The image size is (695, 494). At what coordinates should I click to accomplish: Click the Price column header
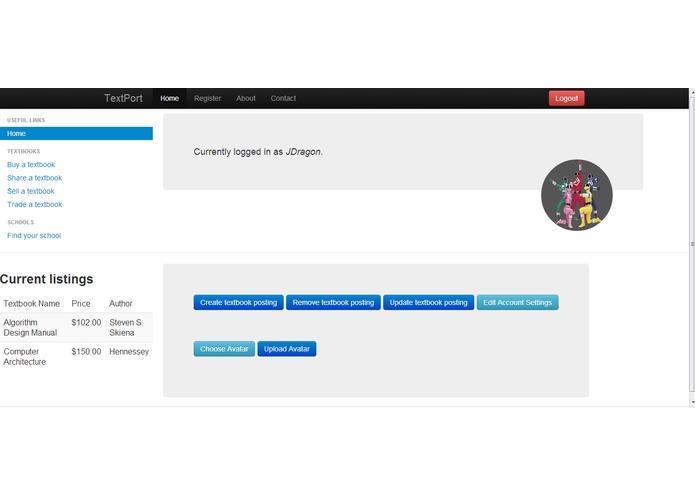pos(81,303)
